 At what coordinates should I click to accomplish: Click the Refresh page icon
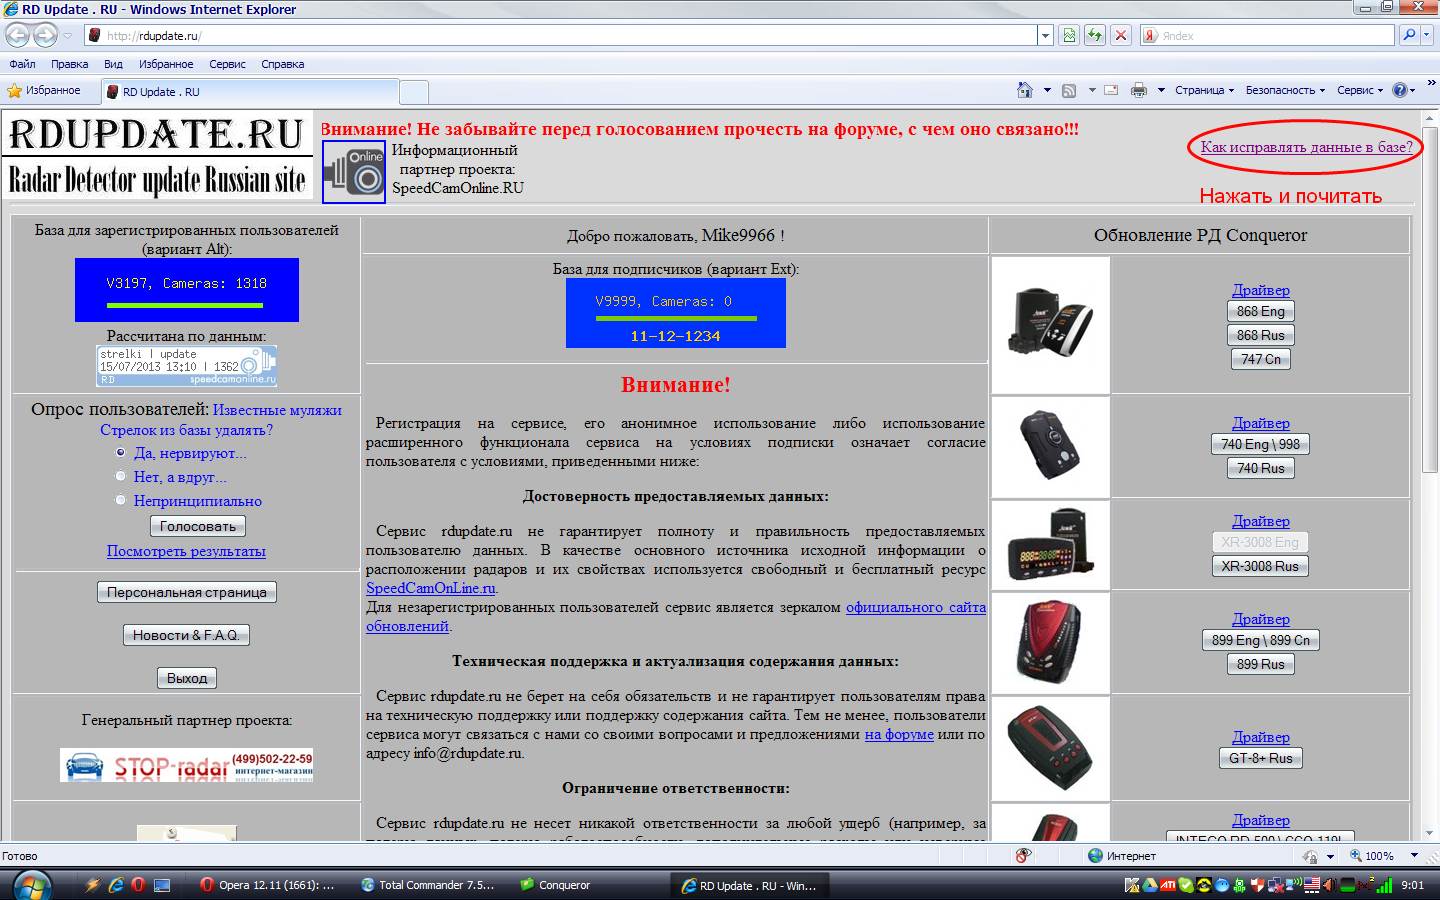[1095, 35]
